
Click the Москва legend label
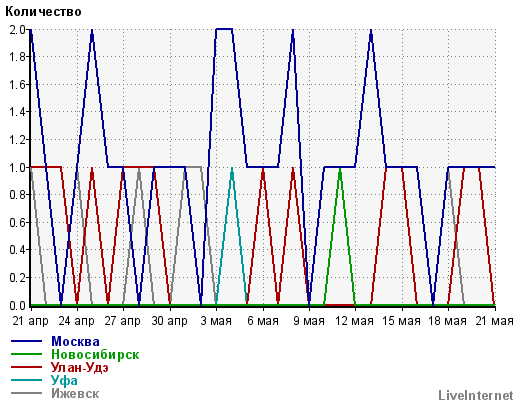pos(75,341)
